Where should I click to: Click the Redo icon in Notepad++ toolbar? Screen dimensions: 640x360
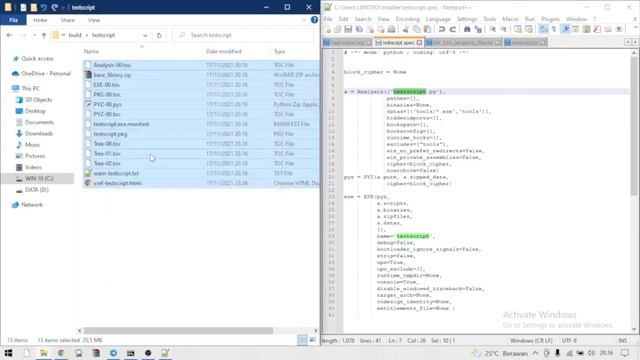[x=453, y=29]
